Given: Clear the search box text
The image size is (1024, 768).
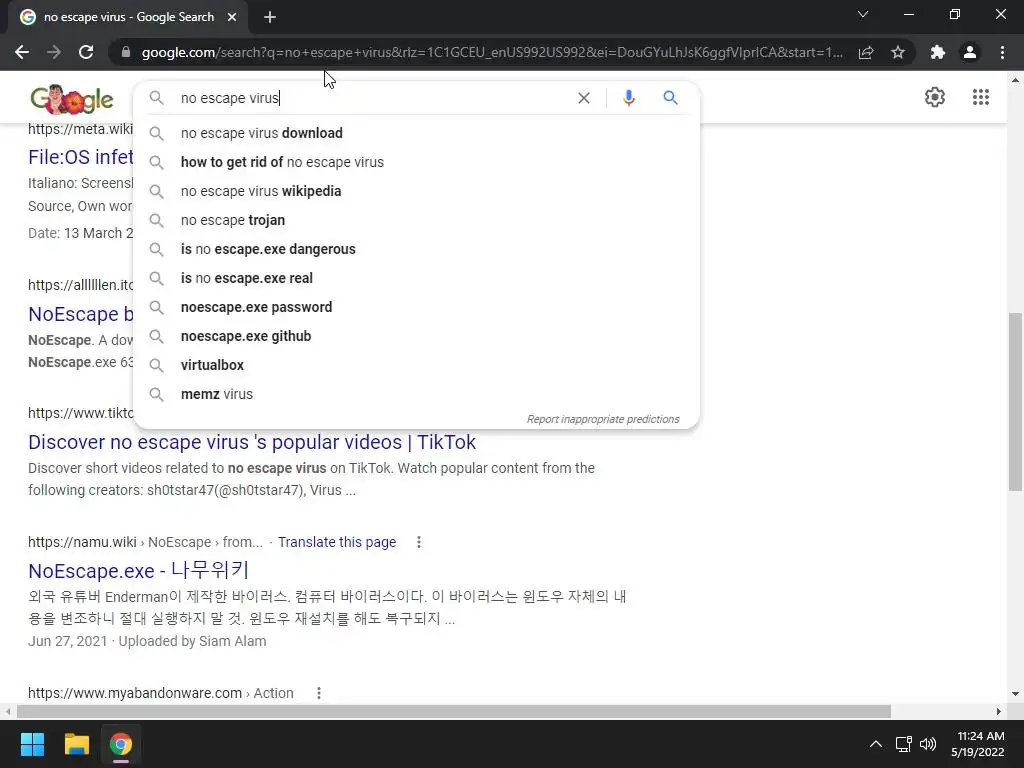Looking at the screenshot, I should click(584, 98).
